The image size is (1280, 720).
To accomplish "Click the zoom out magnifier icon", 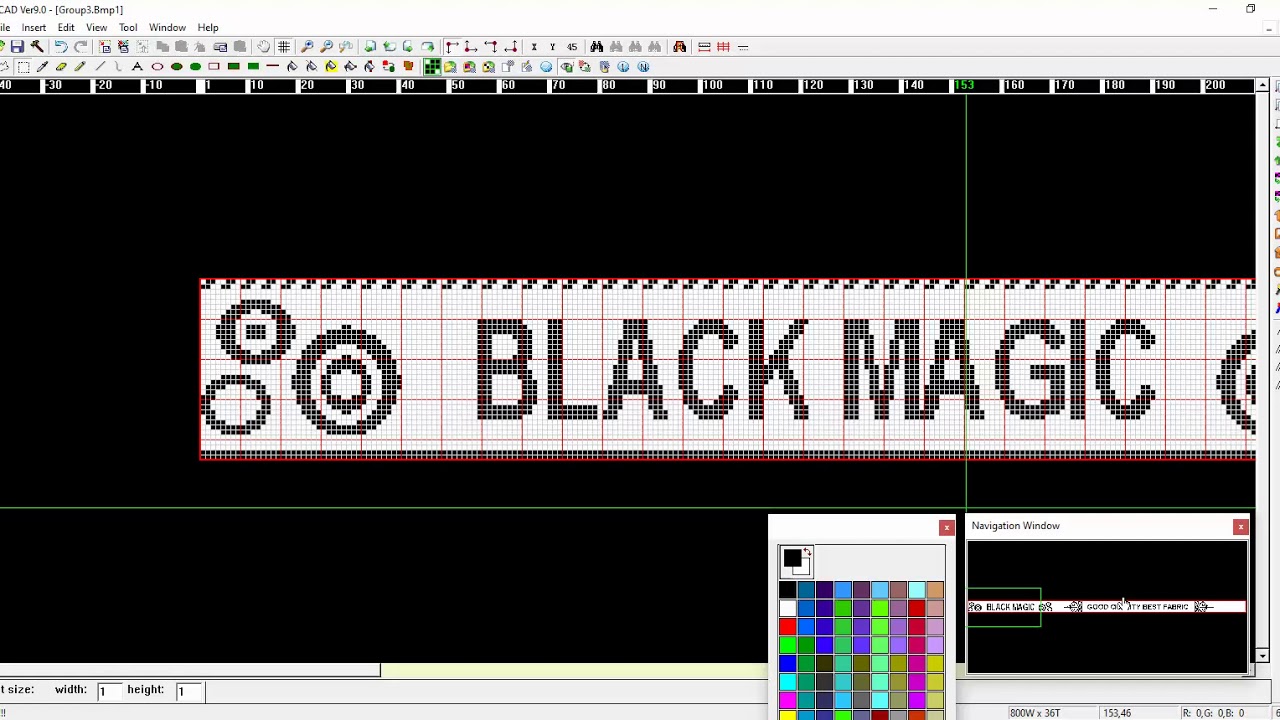I will point(326,47).
